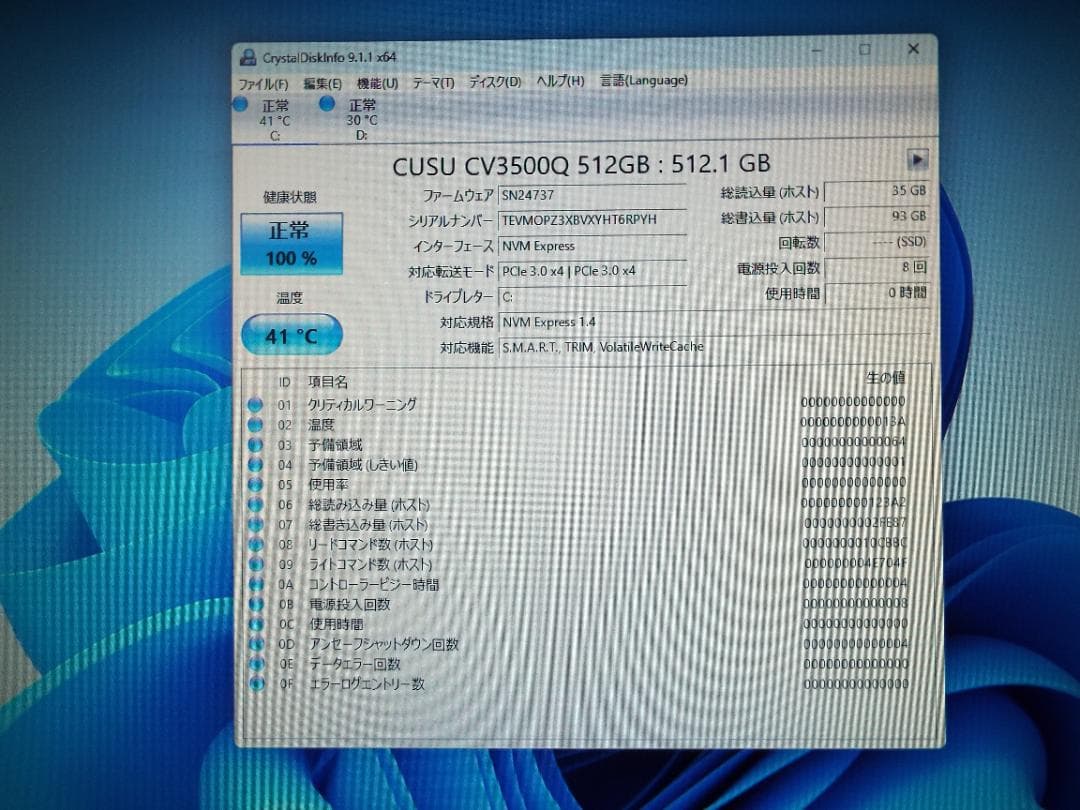This screenshot has width=1080, height=810.
Task: Click the 41°C temperature button
Action: (291, 335)
